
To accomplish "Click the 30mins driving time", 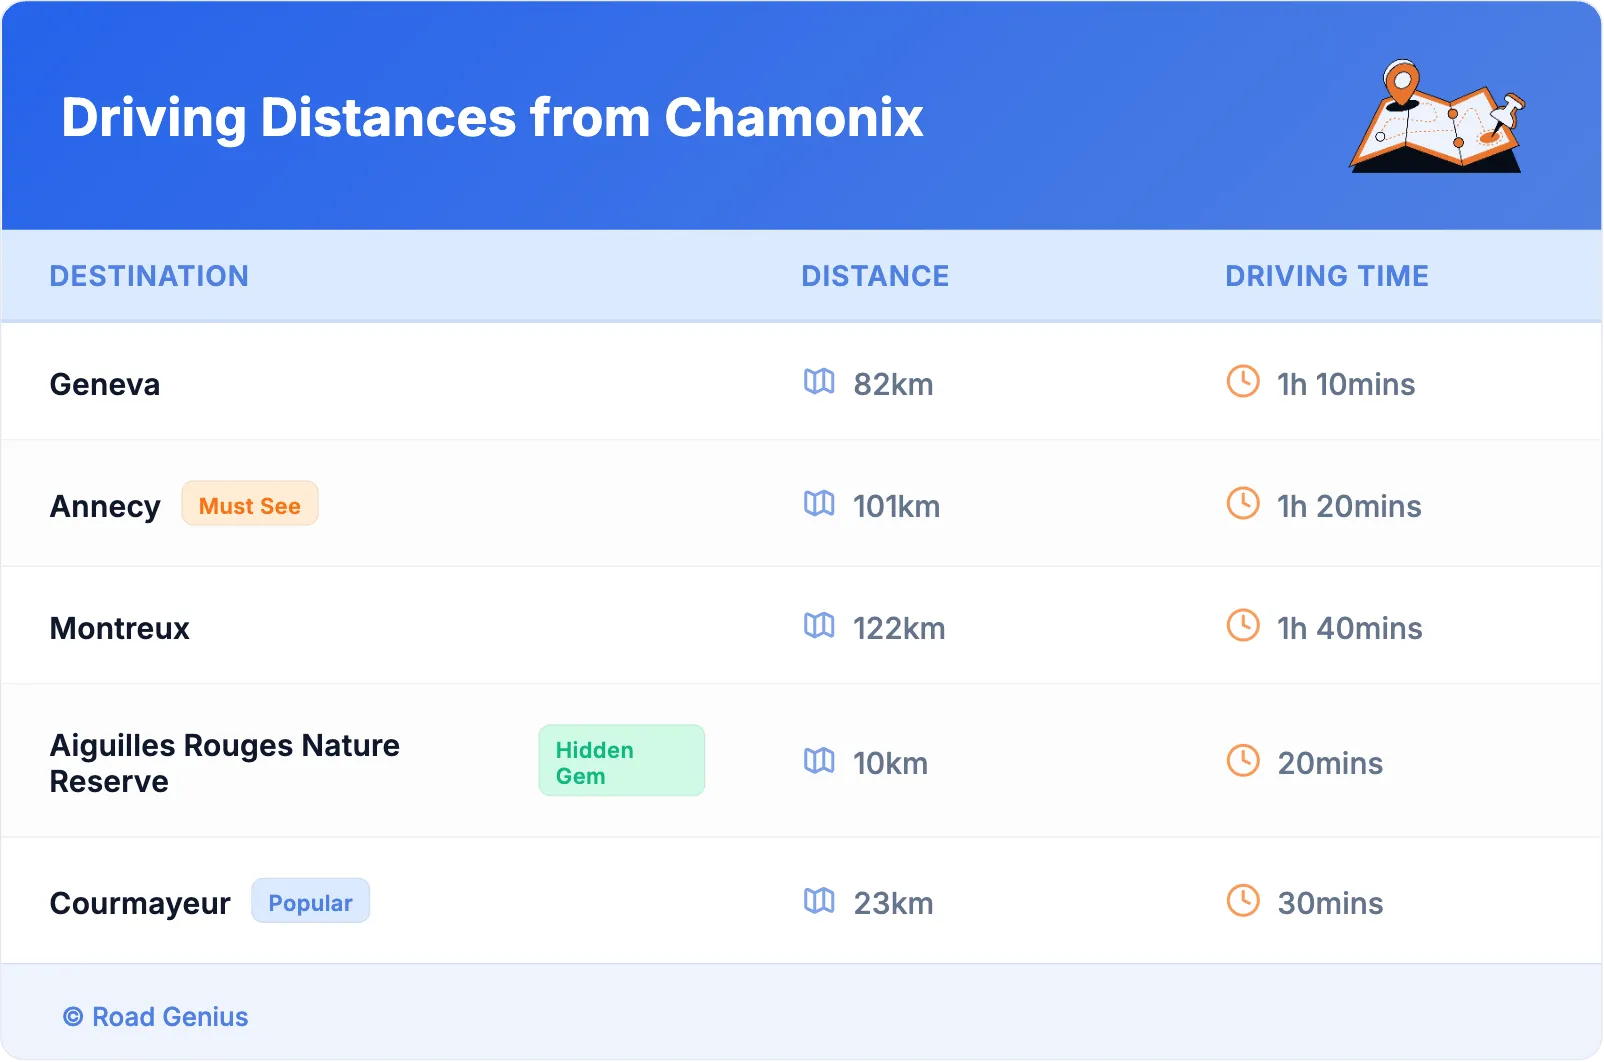I will coord(1330,904).
